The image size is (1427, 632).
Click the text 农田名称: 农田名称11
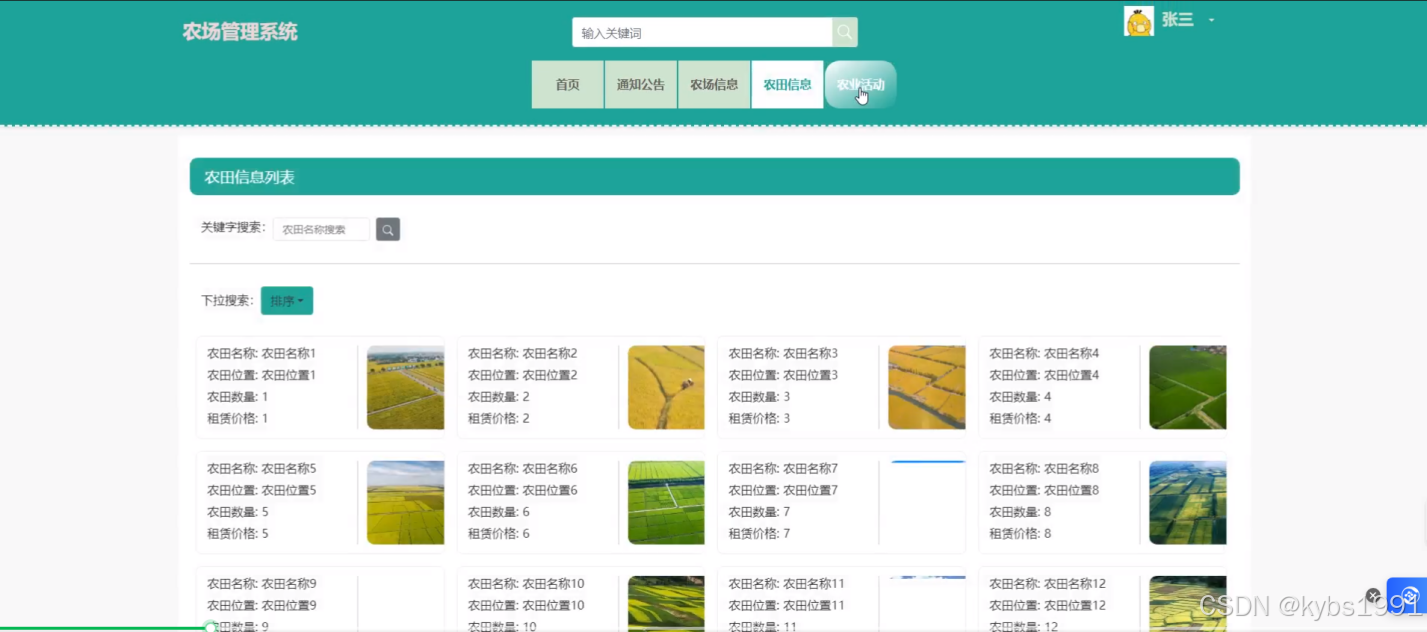[x=787, y=584]
